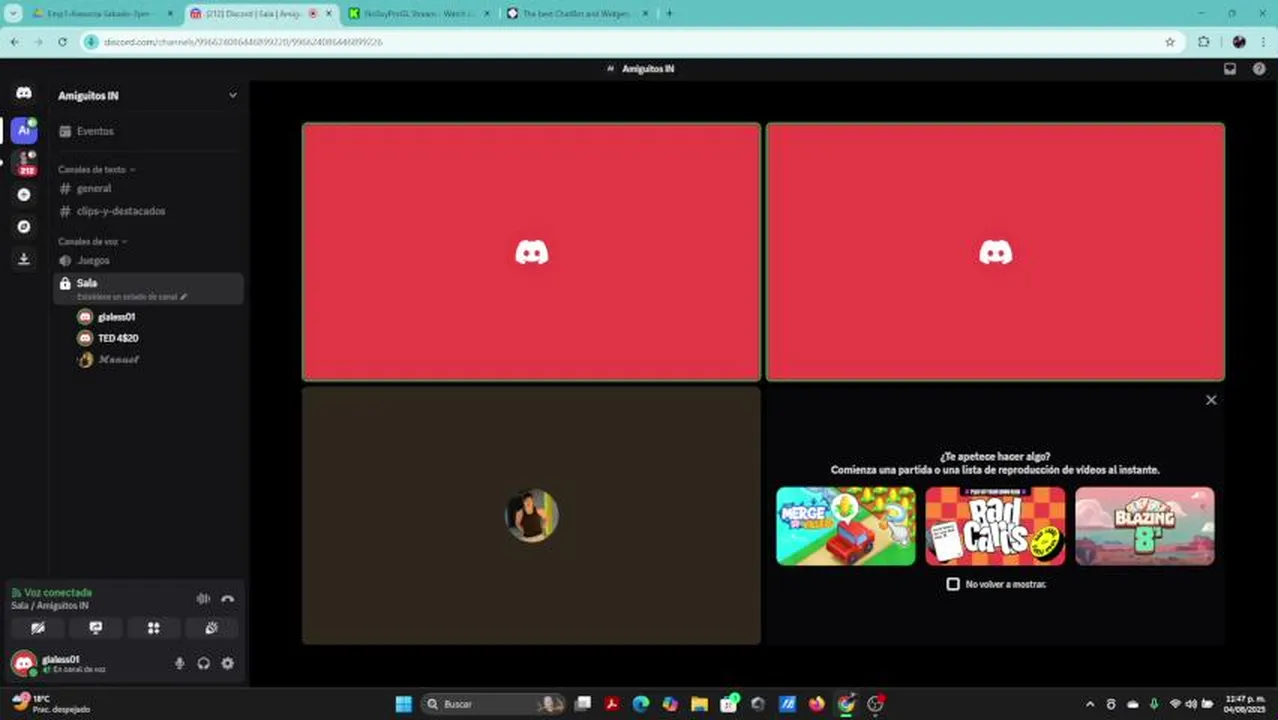The width and height of the screenshot is (1278, 720).
Task: Open a new Chrome tab
Action: pos(669,14)
